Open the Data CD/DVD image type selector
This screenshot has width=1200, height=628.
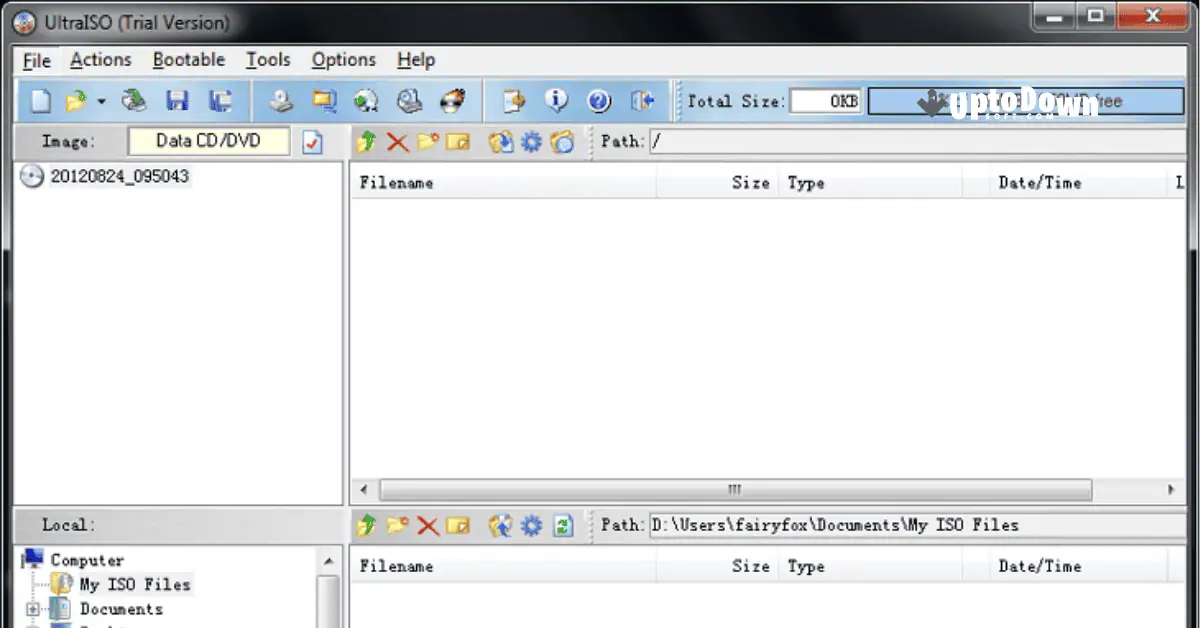[208, 141]
